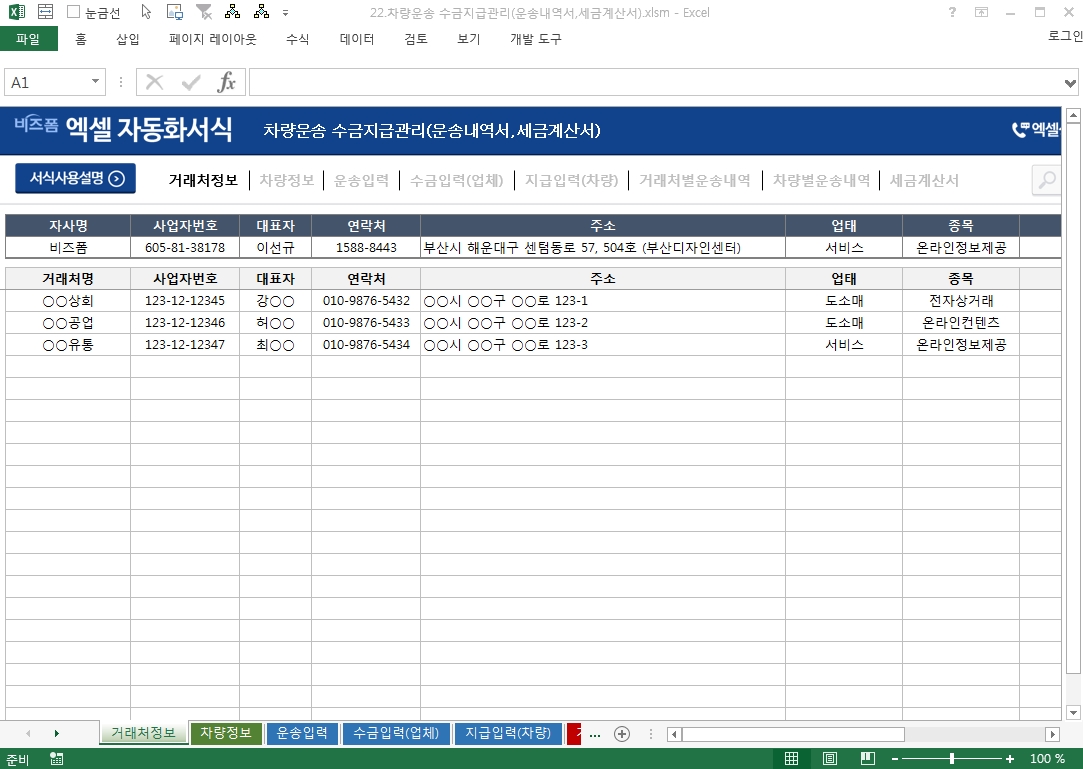The height and width of the screenshot is (769, 1083).
Task: Click 로그인 sign-in link
Action: coord(1064,36)
